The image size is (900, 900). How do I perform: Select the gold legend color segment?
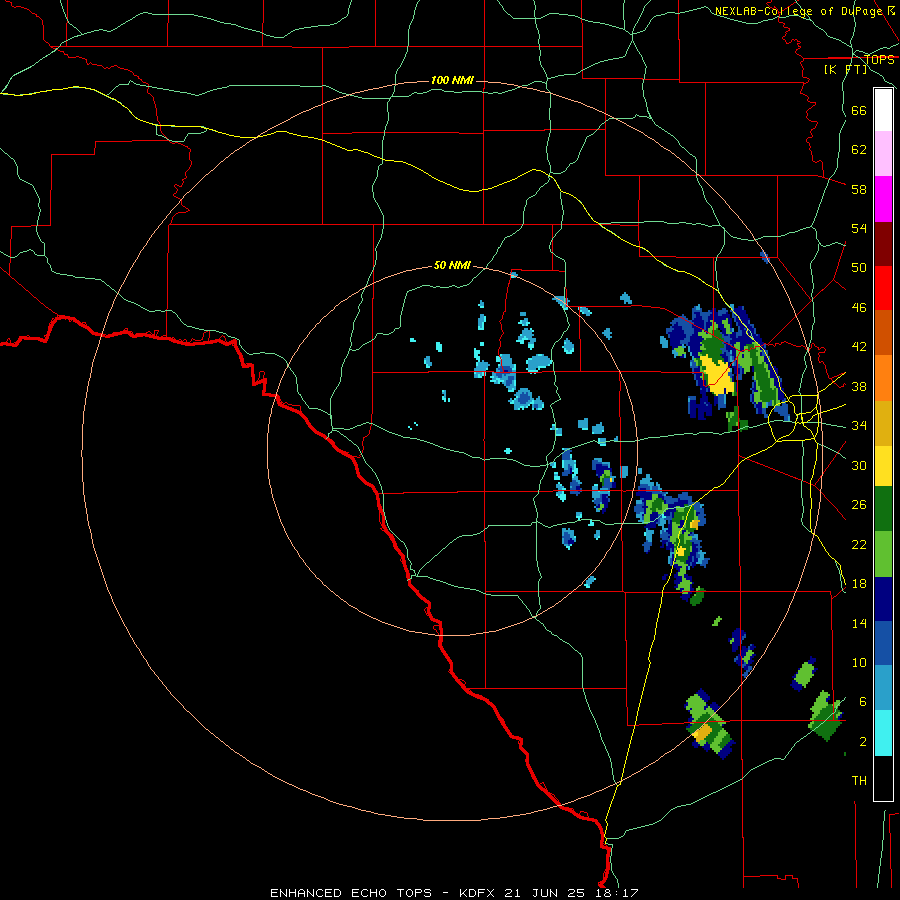coord(883,424)
